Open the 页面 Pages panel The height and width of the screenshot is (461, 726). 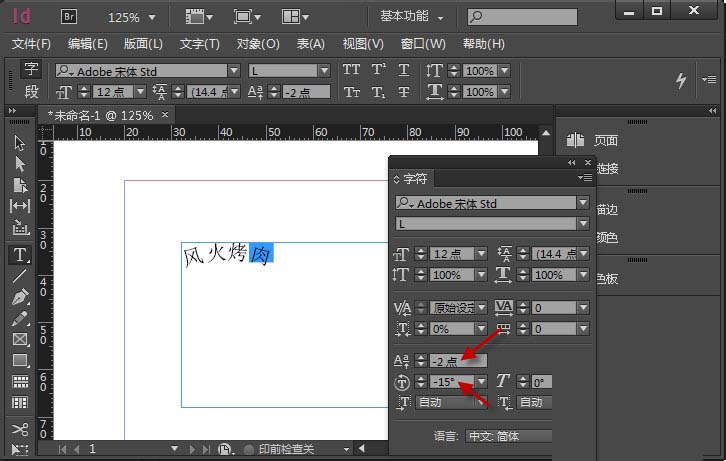593,140
